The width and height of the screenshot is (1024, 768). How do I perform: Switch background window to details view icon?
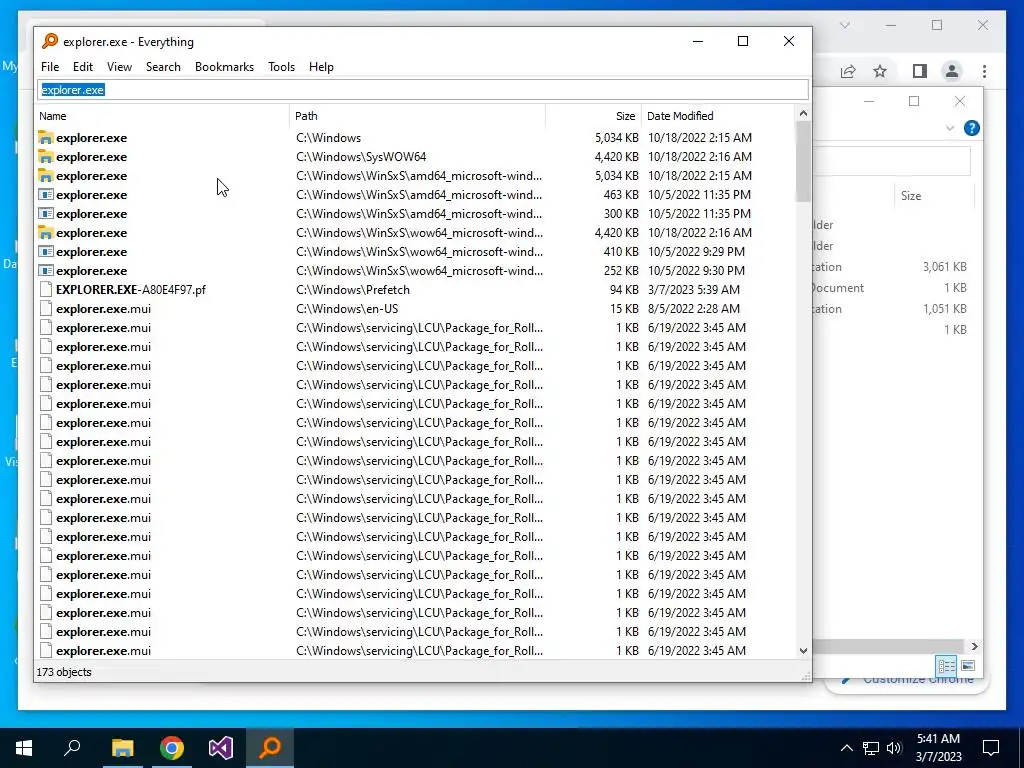(x=946, y=665)
